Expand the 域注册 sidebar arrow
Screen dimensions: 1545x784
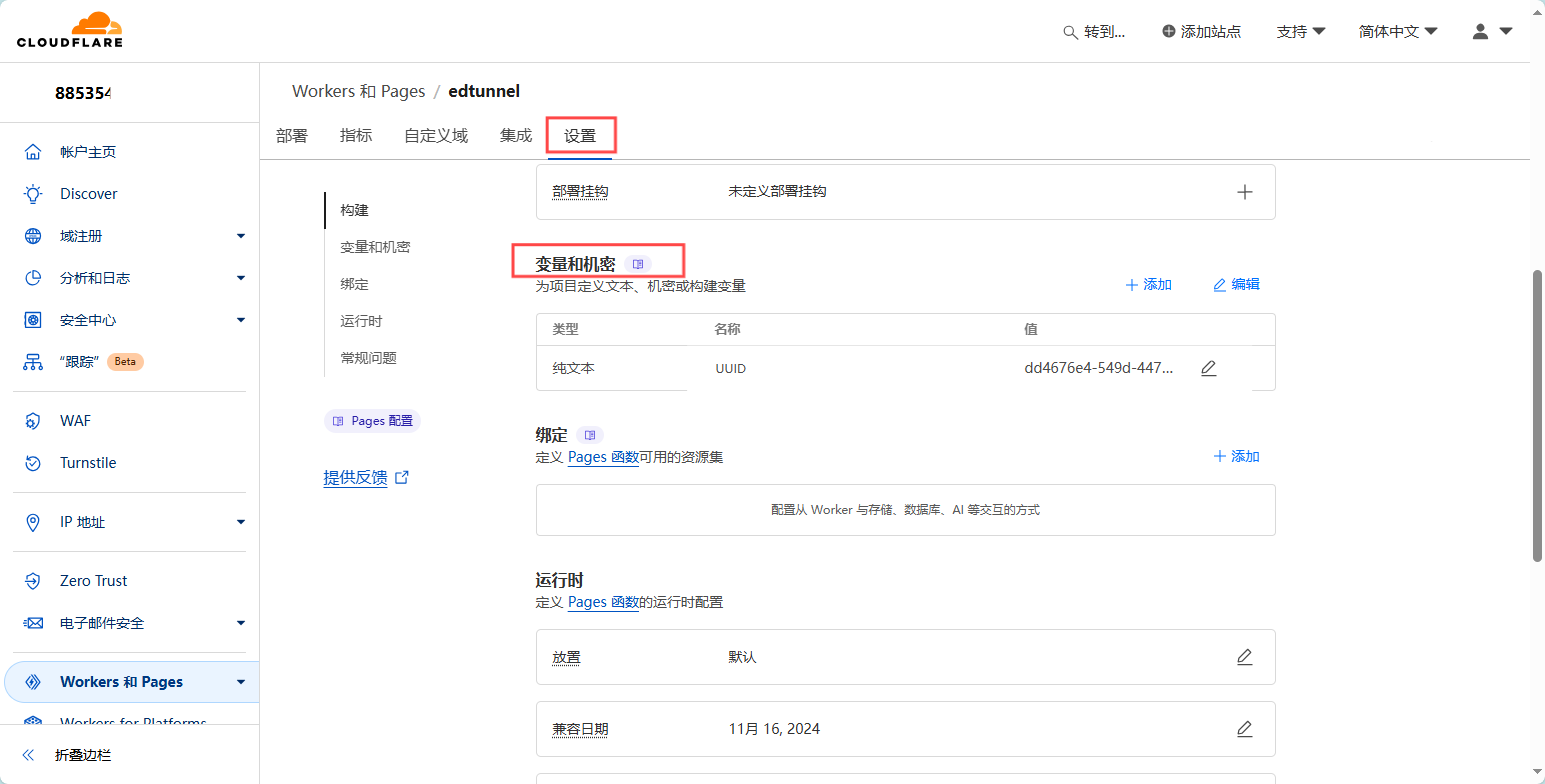pos(241,236)
